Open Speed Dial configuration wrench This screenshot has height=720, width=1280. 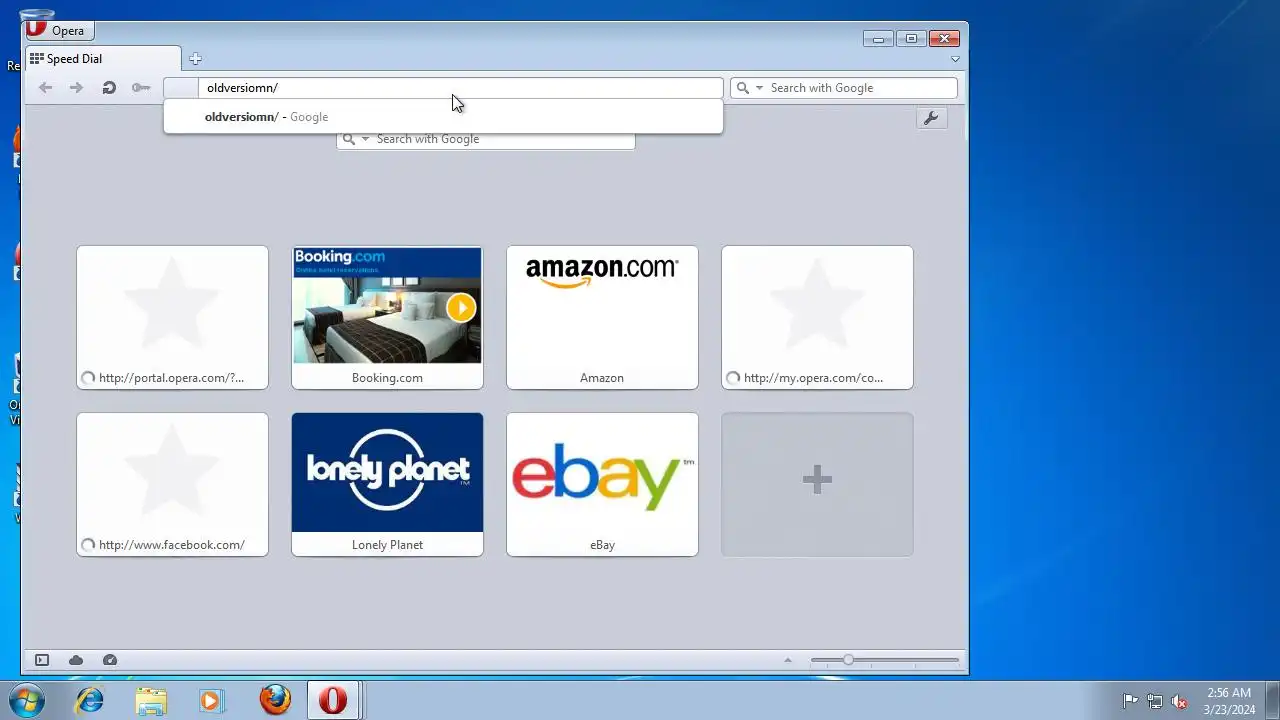[931, 118]
